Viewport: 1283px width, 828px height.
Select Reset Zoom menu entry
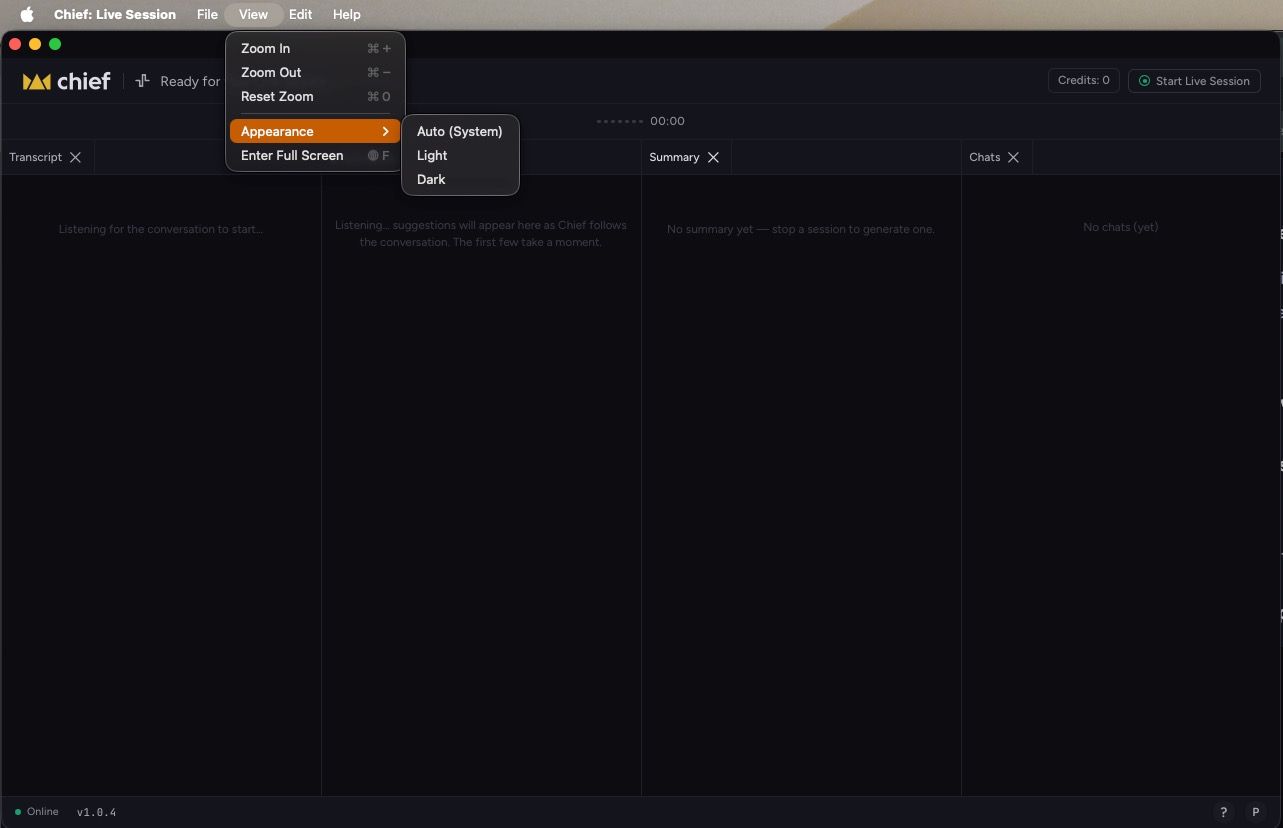click(315, 96)
